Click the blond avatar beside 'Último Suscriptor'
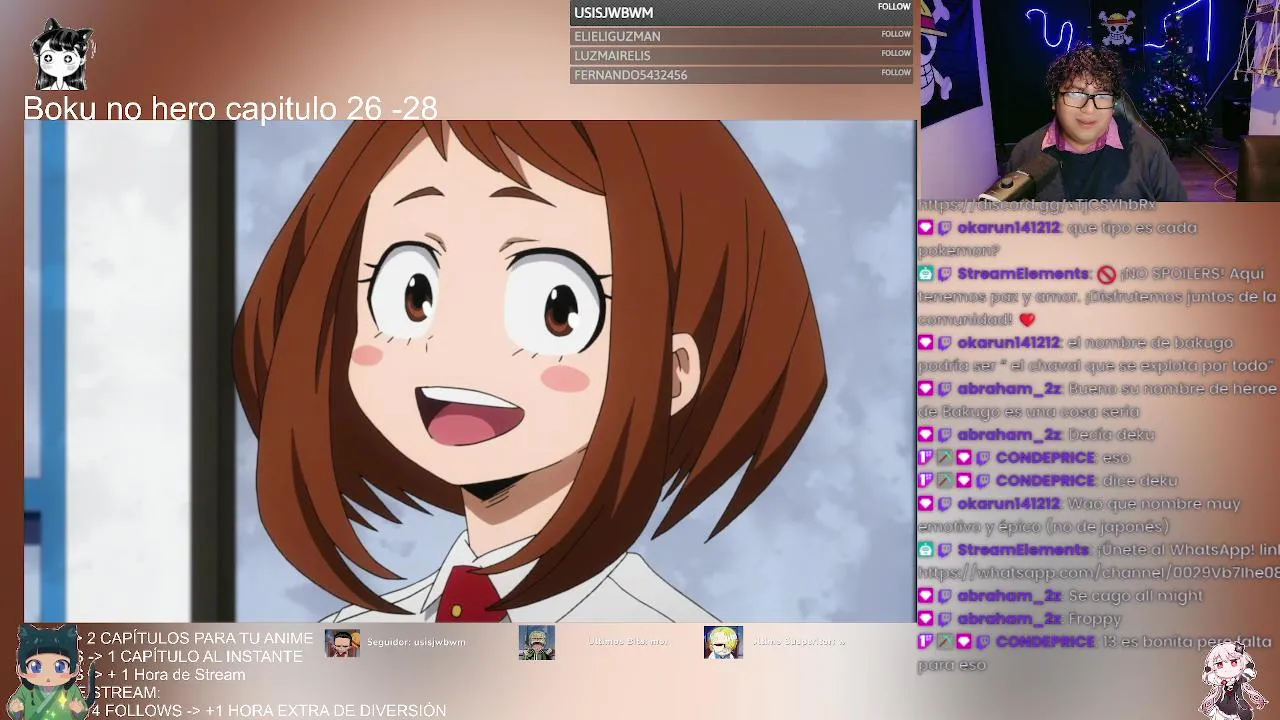Screen dimensions: 1280x720 [x=723, y=642]
